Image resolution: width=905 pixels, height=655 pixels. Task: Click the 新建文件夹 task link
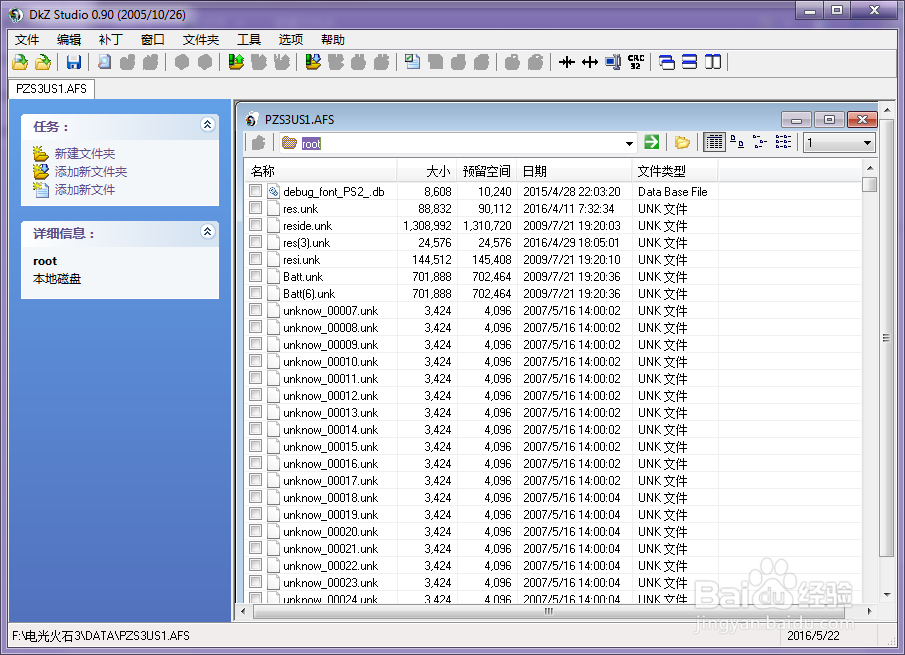coord(85,154)
